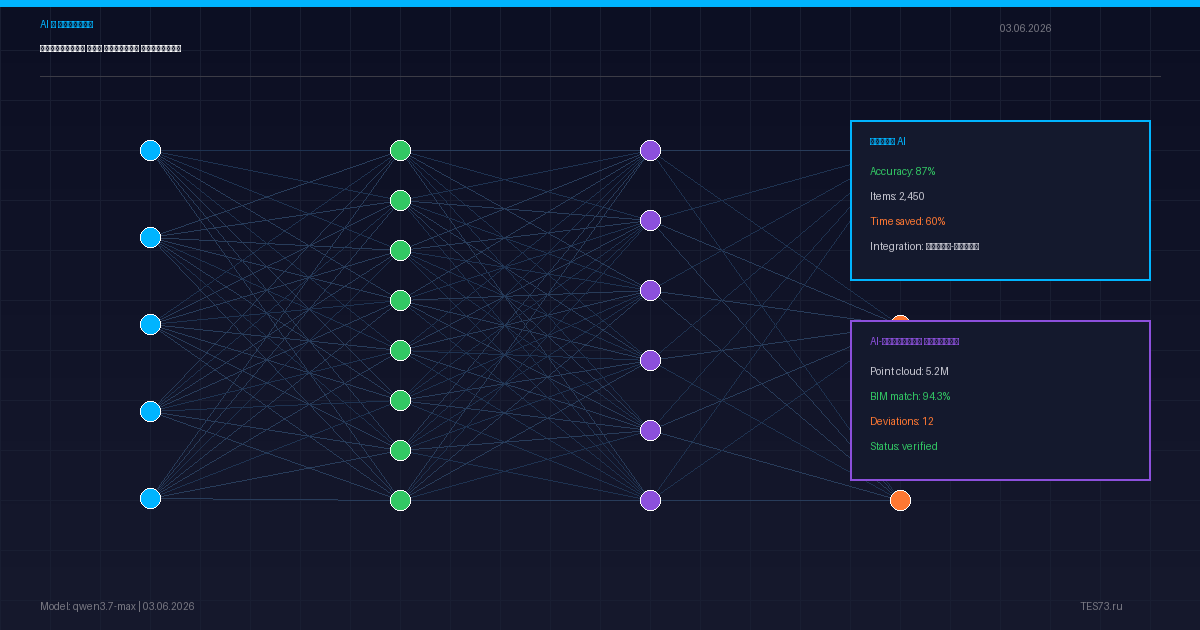Select the middle blue input node
The width and height of the screenshot is (1200, 630).
click(150, 324)
